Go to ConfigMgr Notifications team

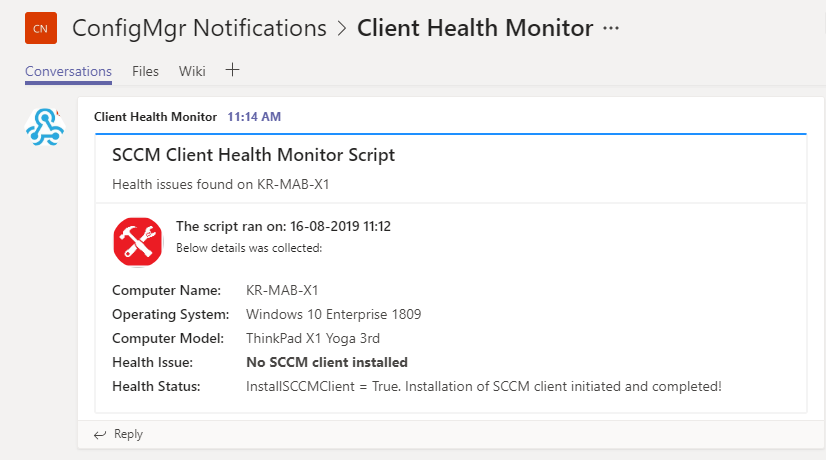[199, 28]
